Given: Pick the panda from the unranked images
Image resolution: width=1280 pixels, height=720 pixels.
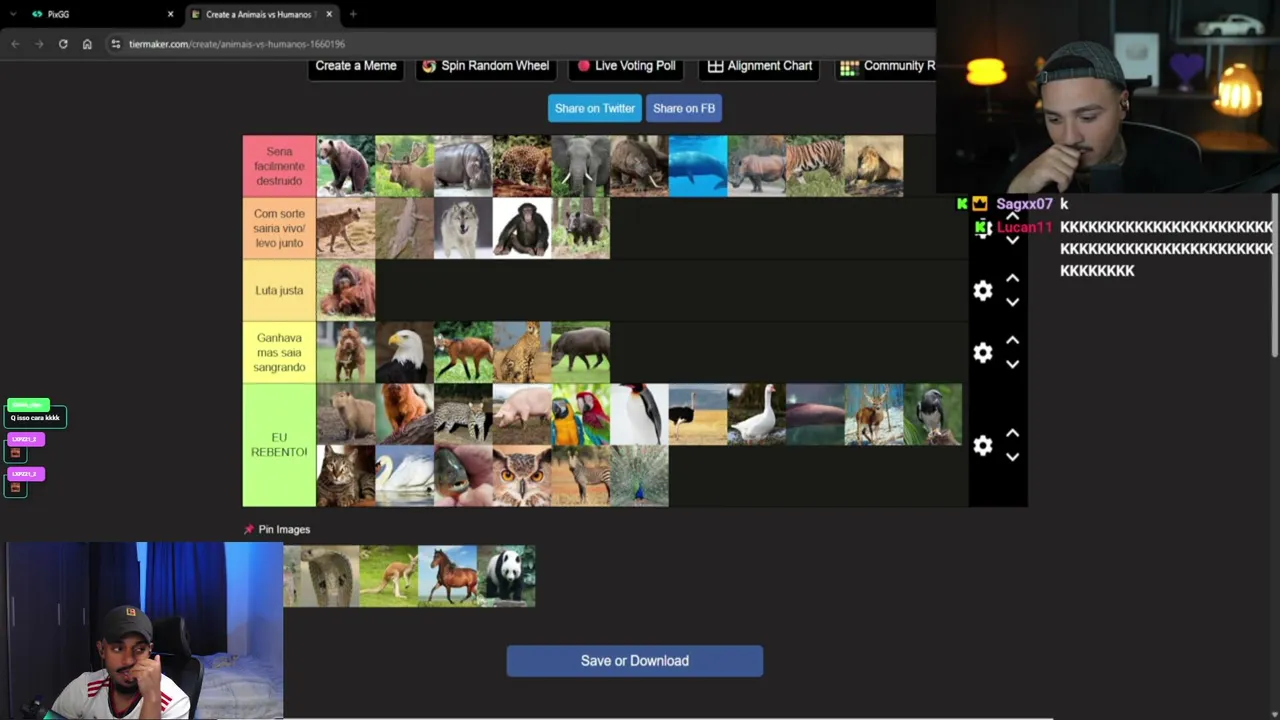Looking at the screenshot, I should pos(506,576).
